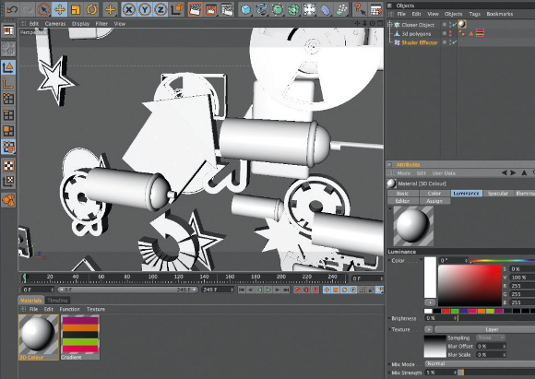Open the array modeling objects icon
Viewport: 535px width, 379px height.
click(x=293, y=9)
